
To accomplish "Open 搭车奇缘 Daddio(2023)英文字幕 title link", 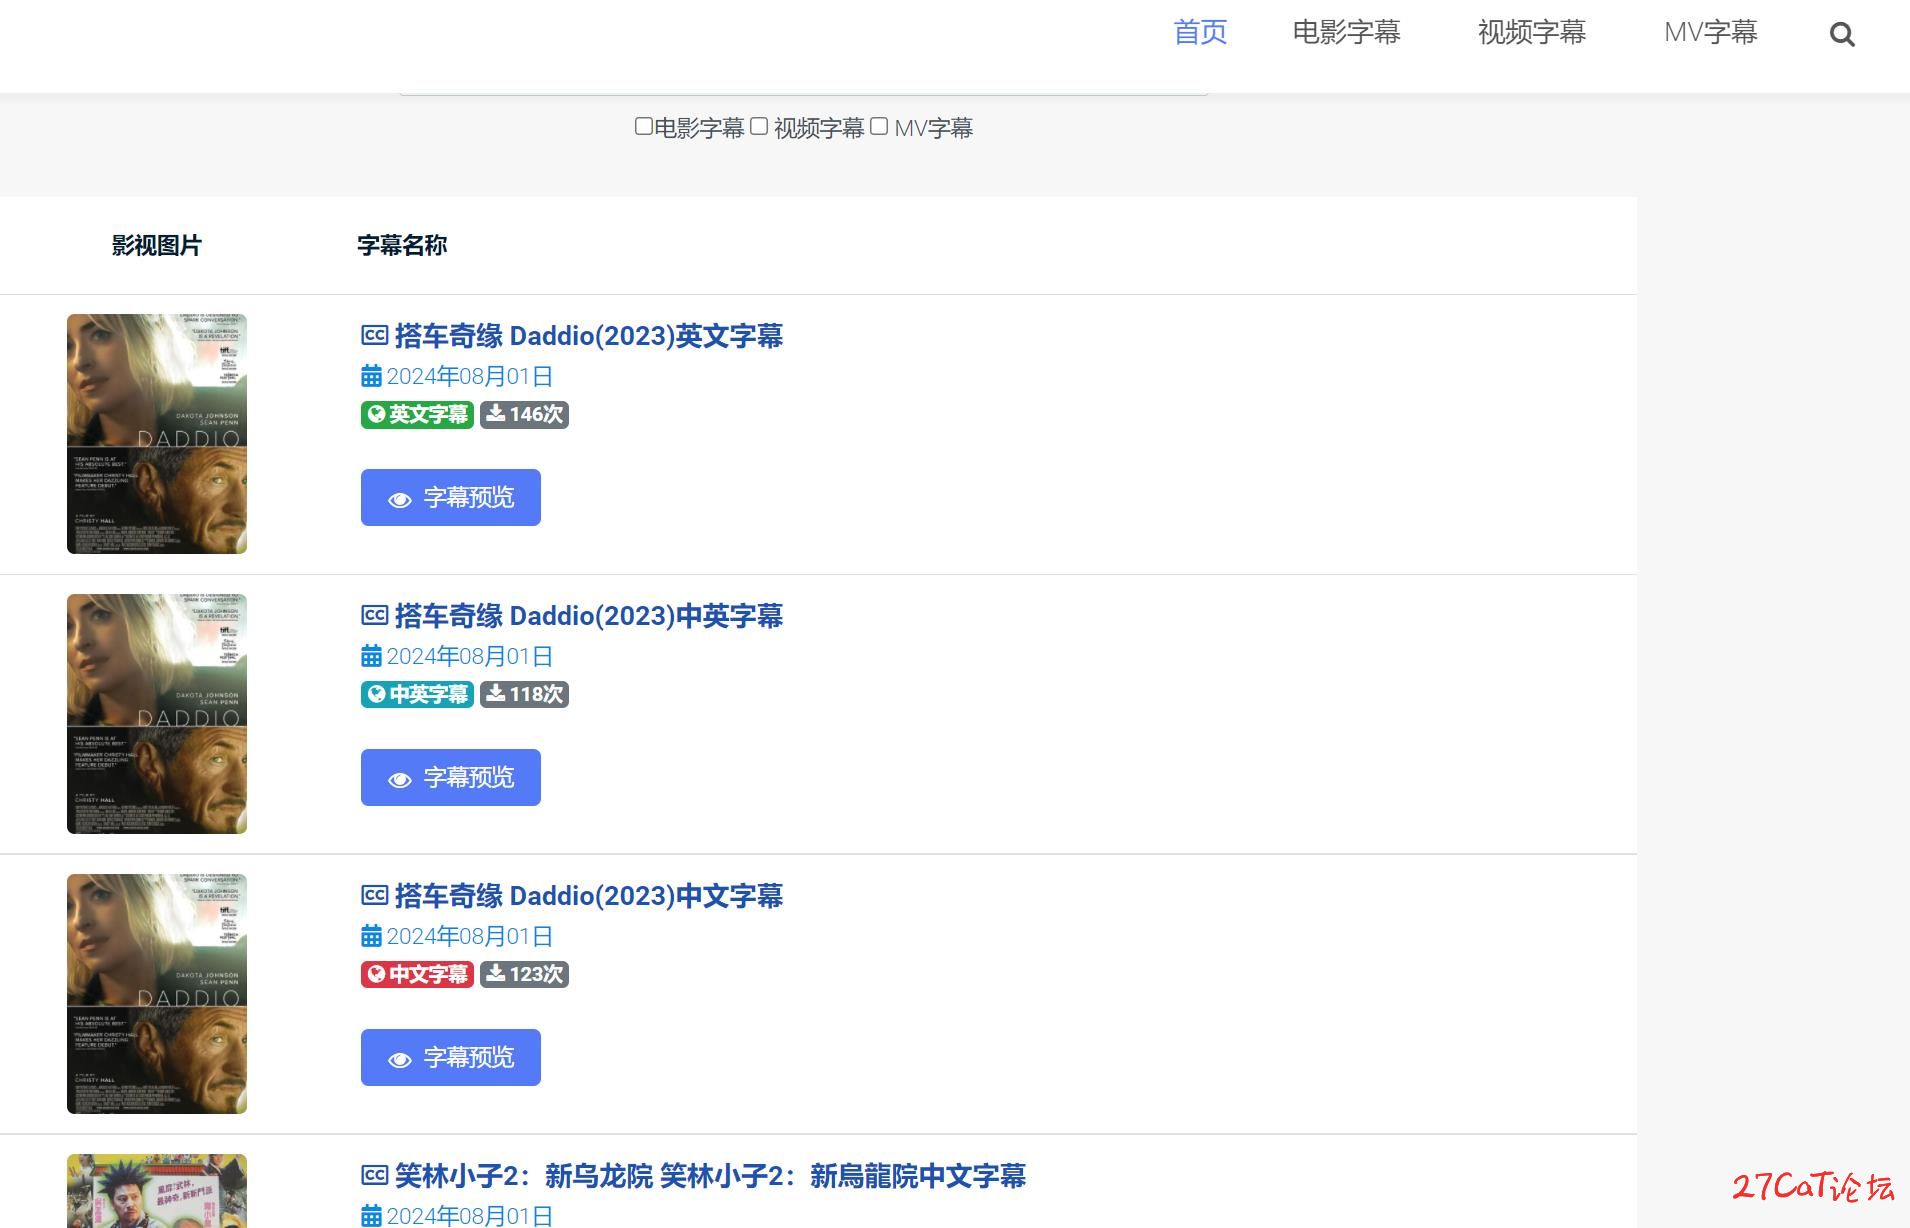I will point(588,336).
